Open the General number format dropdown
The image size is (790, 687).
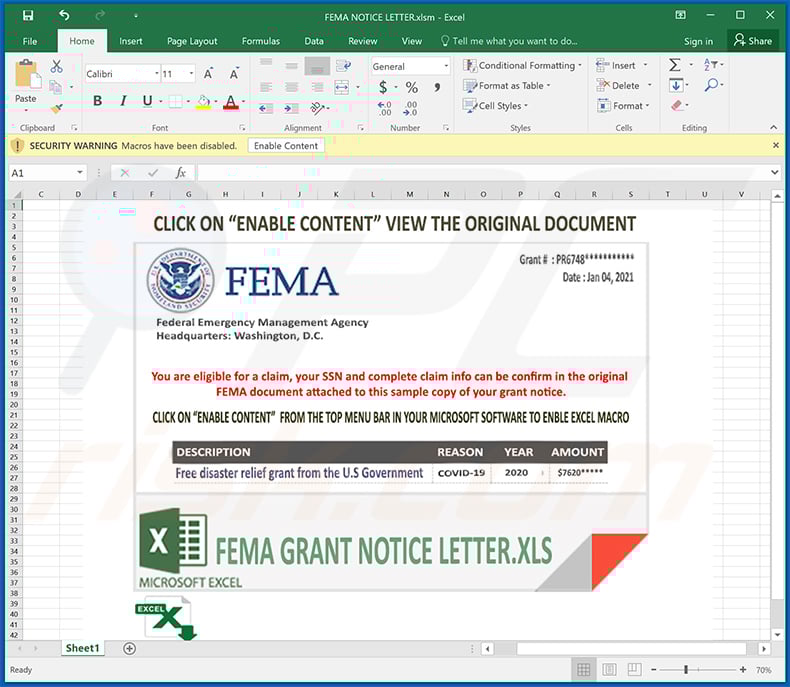point(446,66)
